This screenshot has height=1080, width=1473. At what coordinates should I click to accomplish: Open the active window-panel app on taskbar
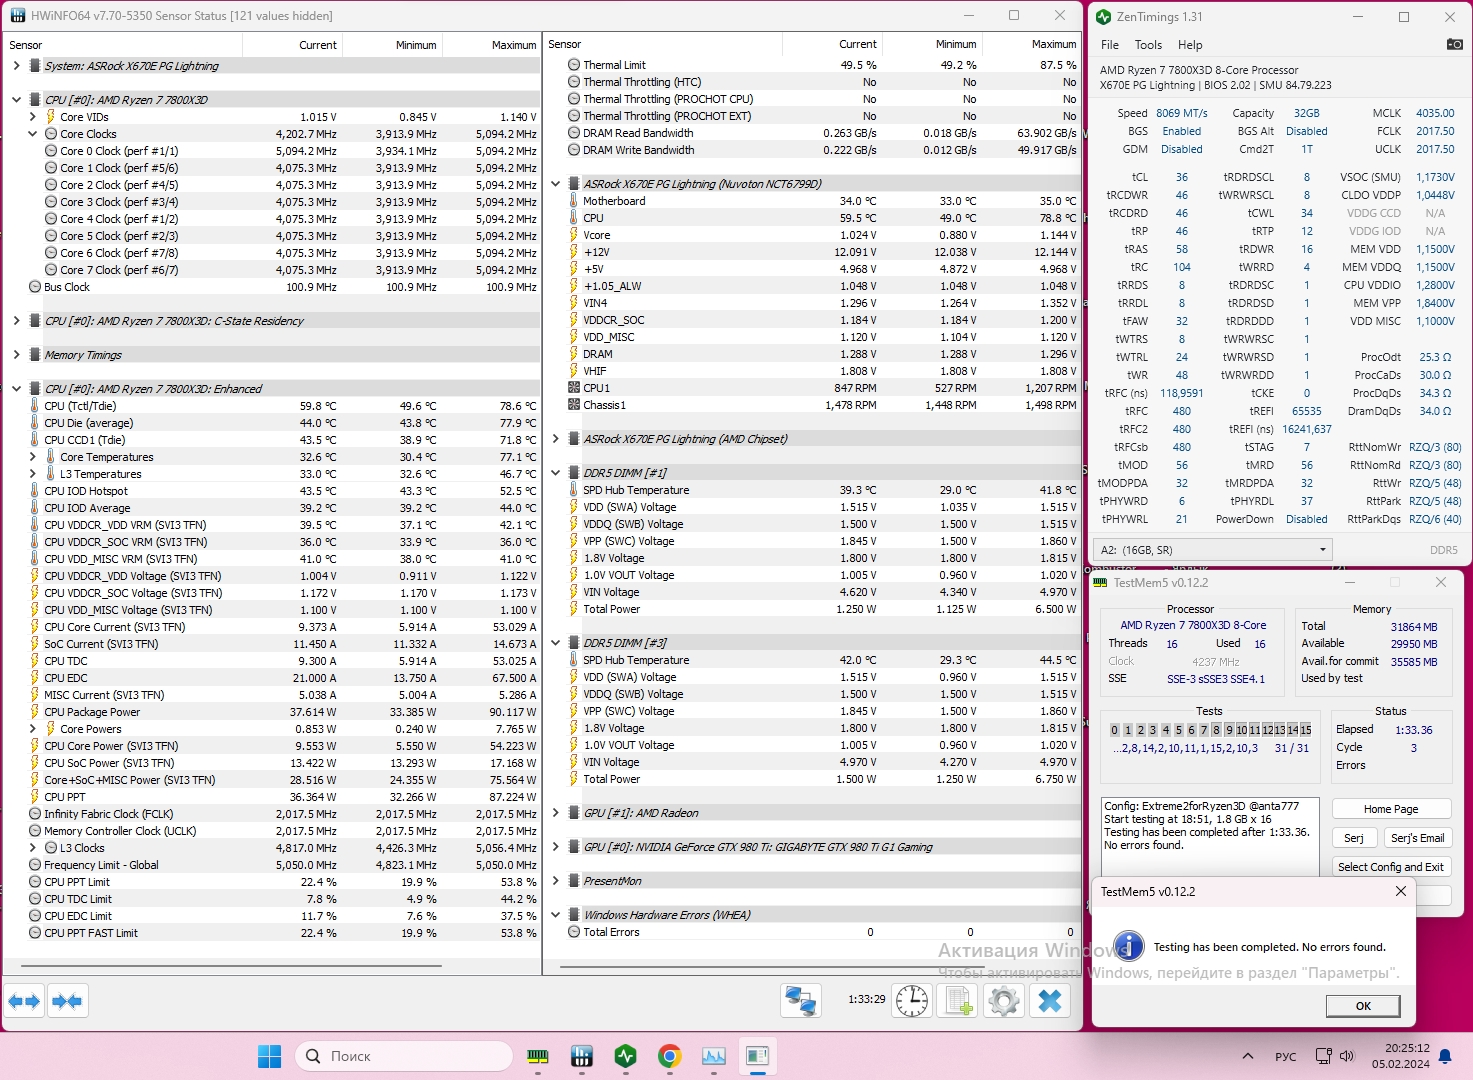point(758,1056)
